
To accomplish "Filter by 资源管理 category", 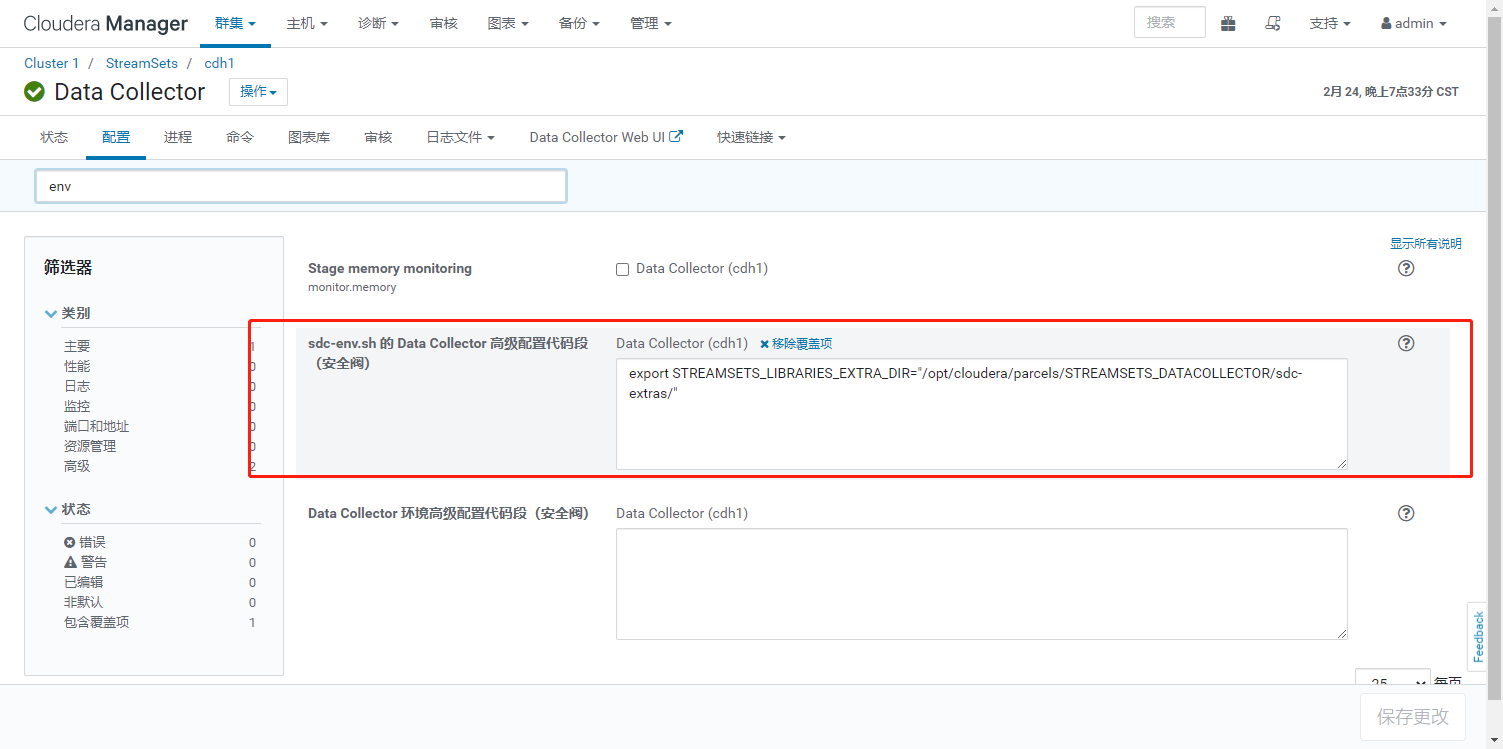I will 90,446.
